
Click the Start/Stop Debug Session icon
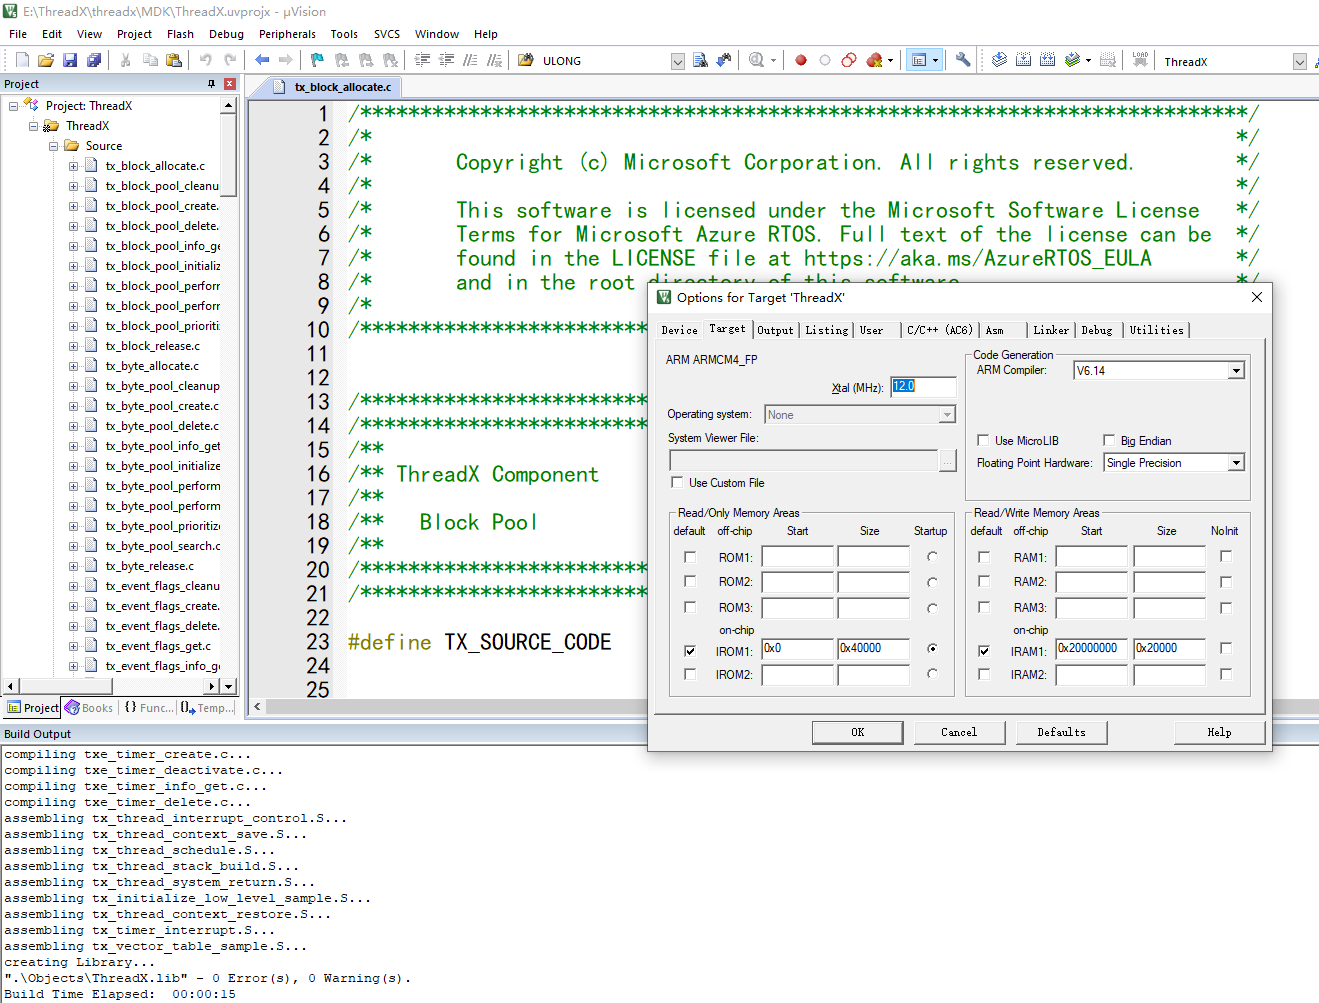coord(757,61)
